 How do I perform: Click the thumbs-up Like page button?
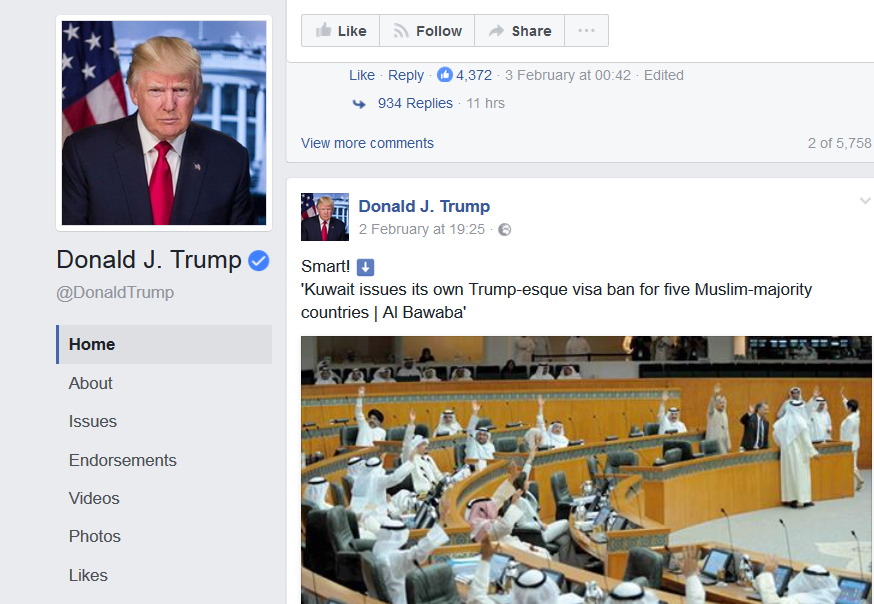pyautogui.click(x=341, y=31)
